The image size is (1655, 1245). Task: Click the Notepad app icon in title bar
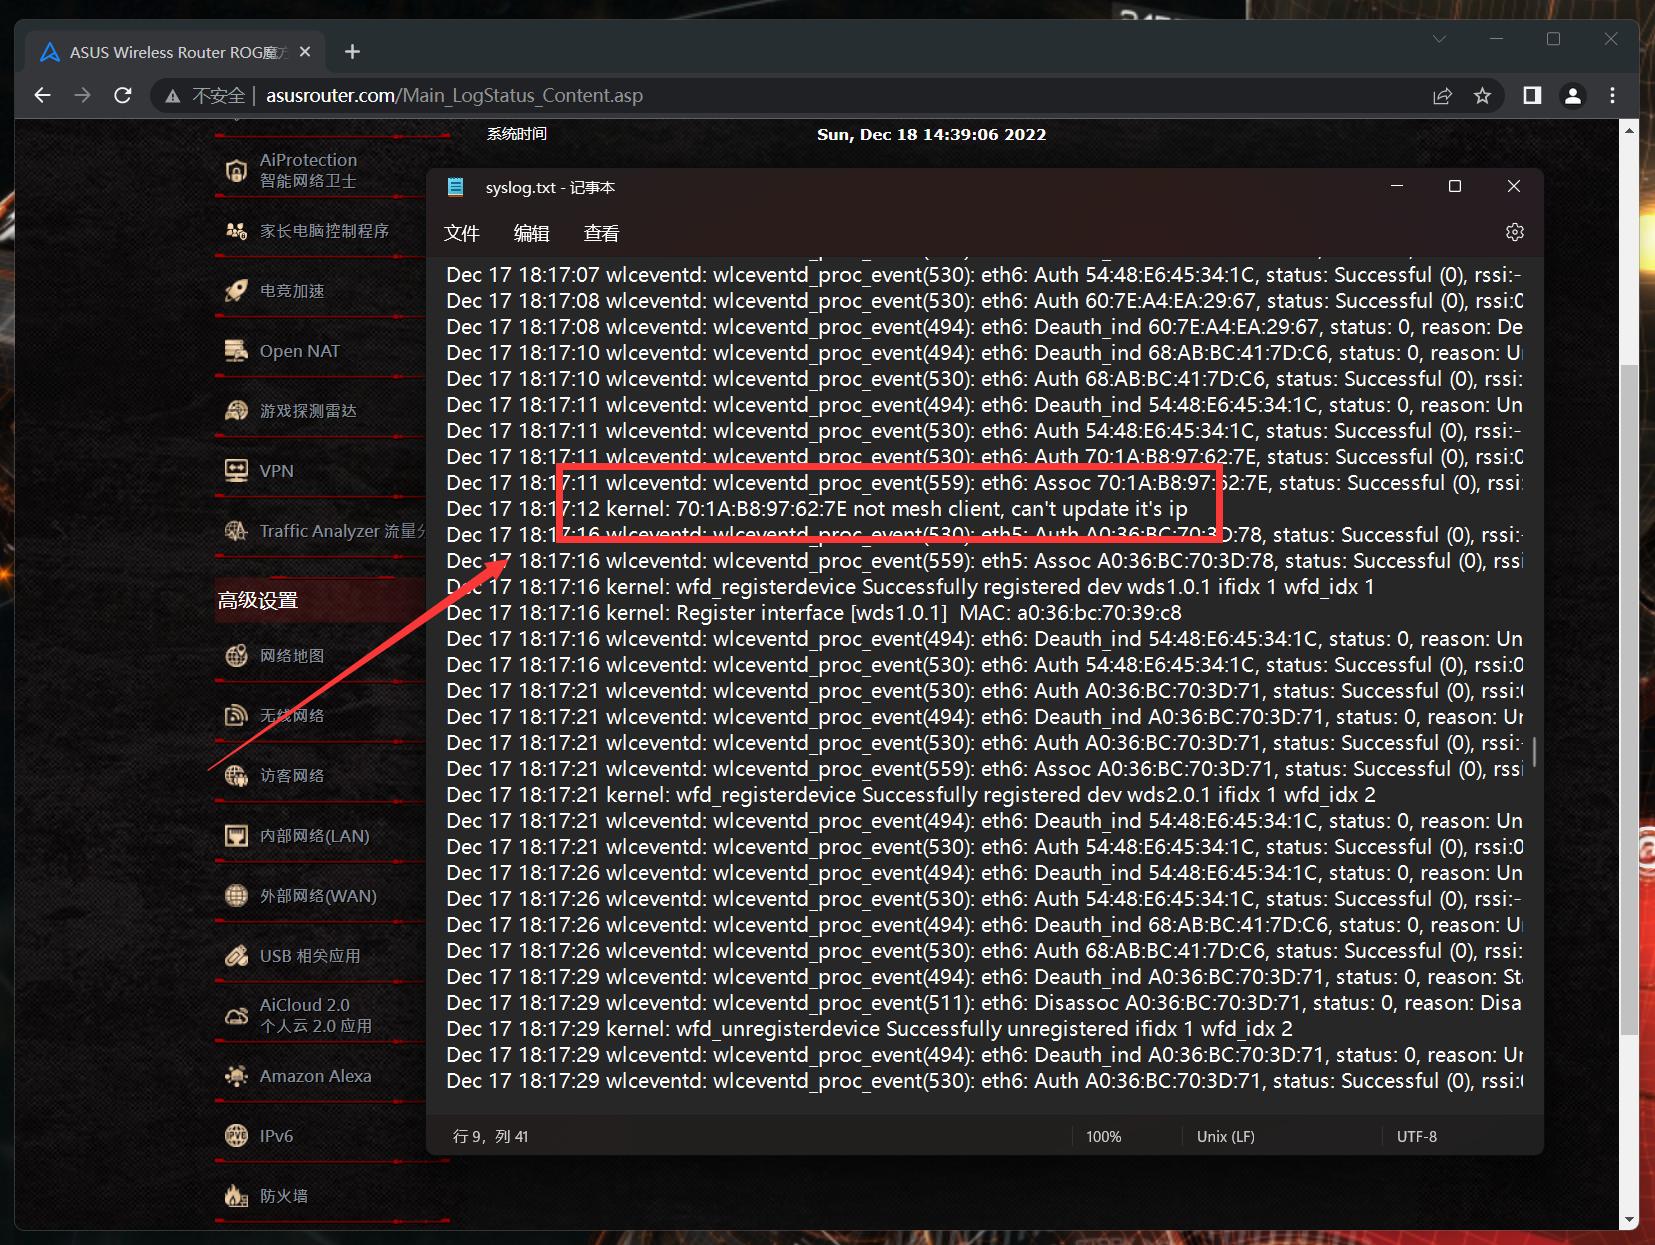click(x=456, y=187)
